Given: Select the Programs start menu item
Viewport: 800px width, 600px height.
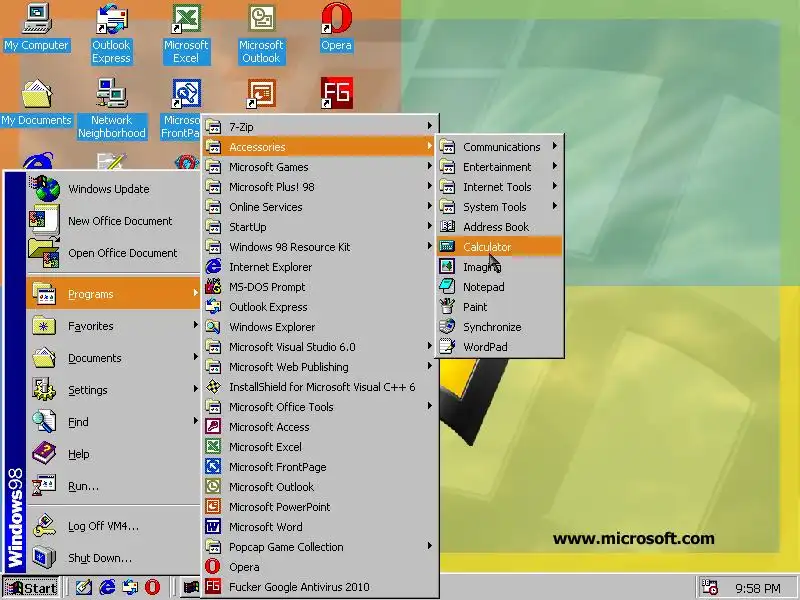Looking at the screenshot, I should click(x=113, y=294).
